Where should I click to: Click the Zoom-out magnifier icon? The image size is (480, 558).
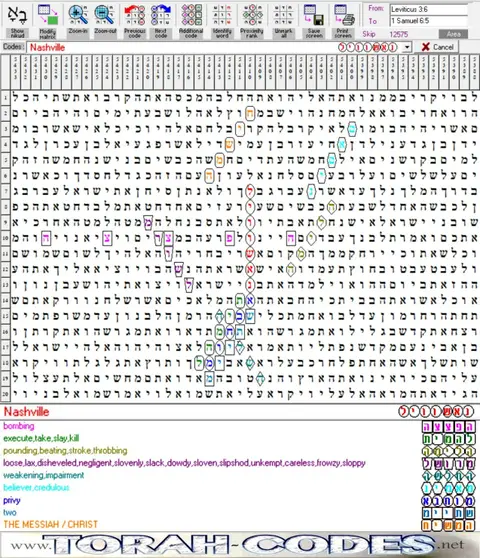click(x=105, y=15)
